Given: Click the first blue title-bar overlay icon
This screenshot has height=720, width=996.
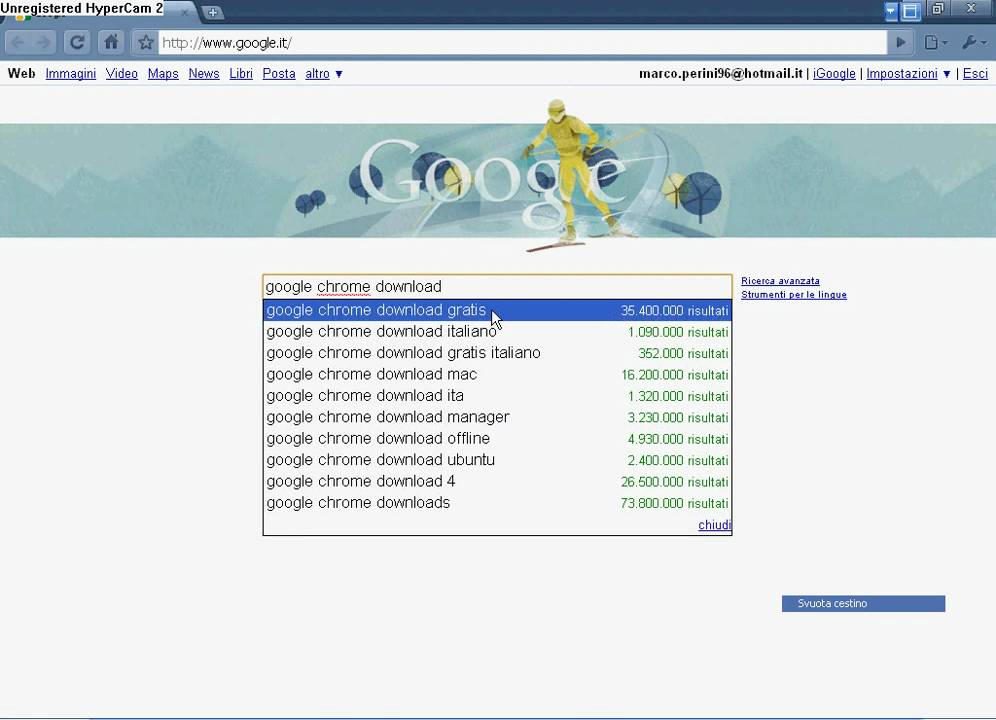Looking at the screenshot, I should pyautogui.click(x=891, y=11).
